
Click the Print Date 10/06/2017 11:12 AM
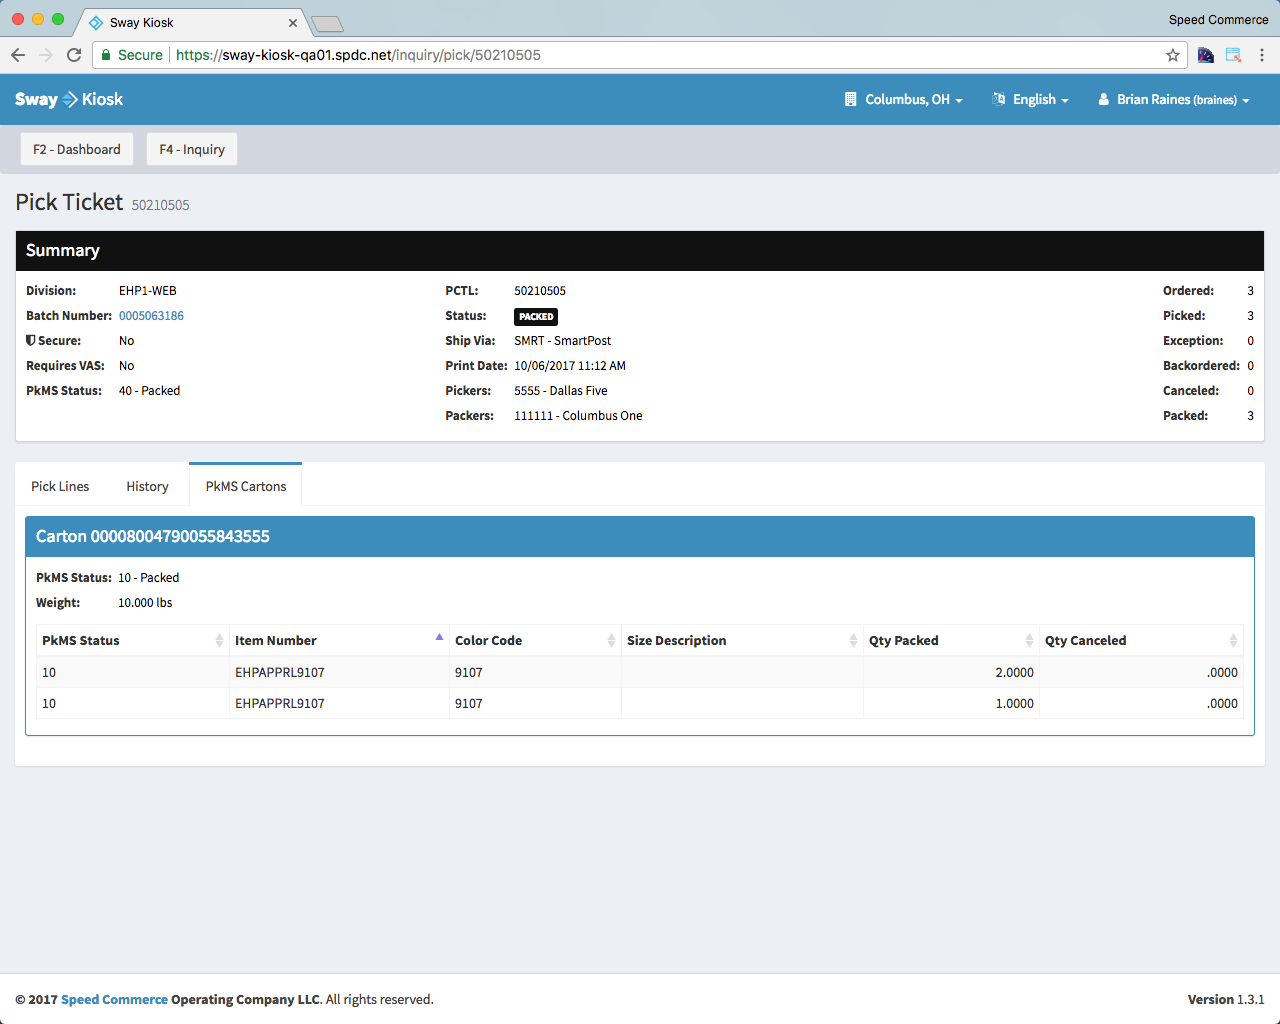tap(570, 365)
